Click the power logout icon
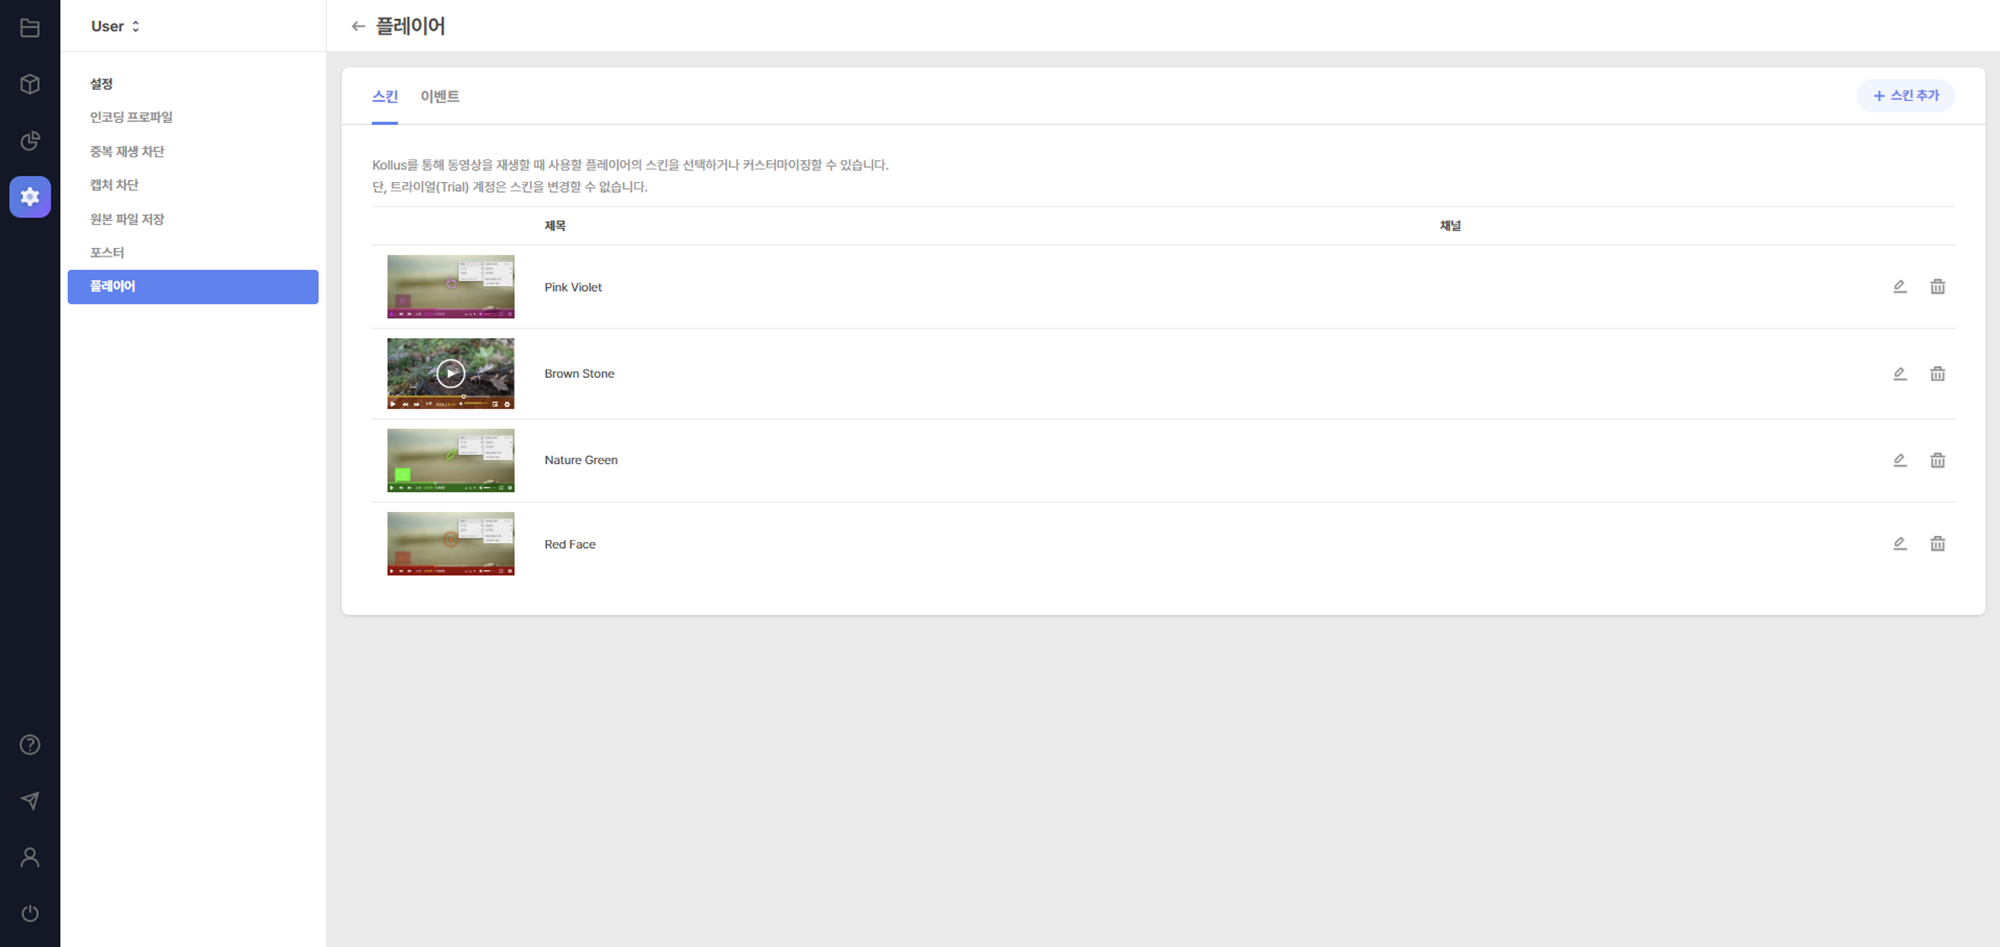 coord(30,913)
